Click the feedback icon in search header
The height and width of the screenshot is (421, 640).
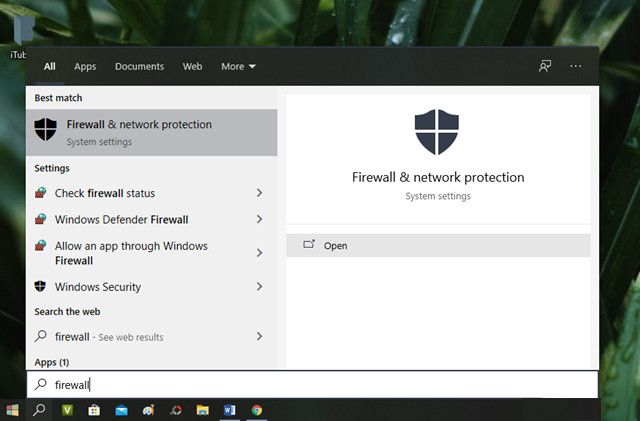[545, 66]
